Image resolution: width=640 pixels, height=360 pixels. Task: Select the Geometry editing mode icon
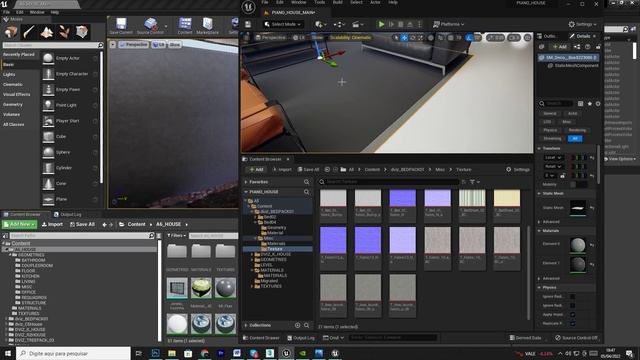coord(82,31)
